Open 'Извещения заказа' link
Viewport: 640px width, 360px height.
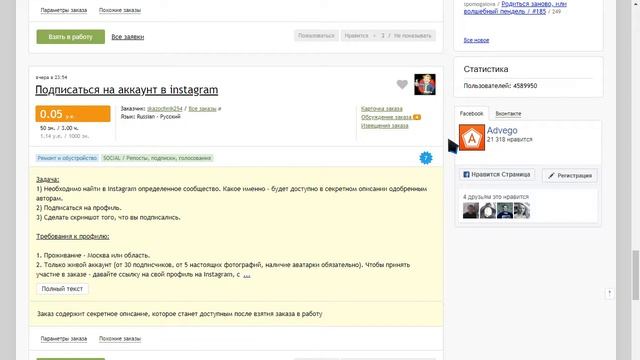click(384, 126)
